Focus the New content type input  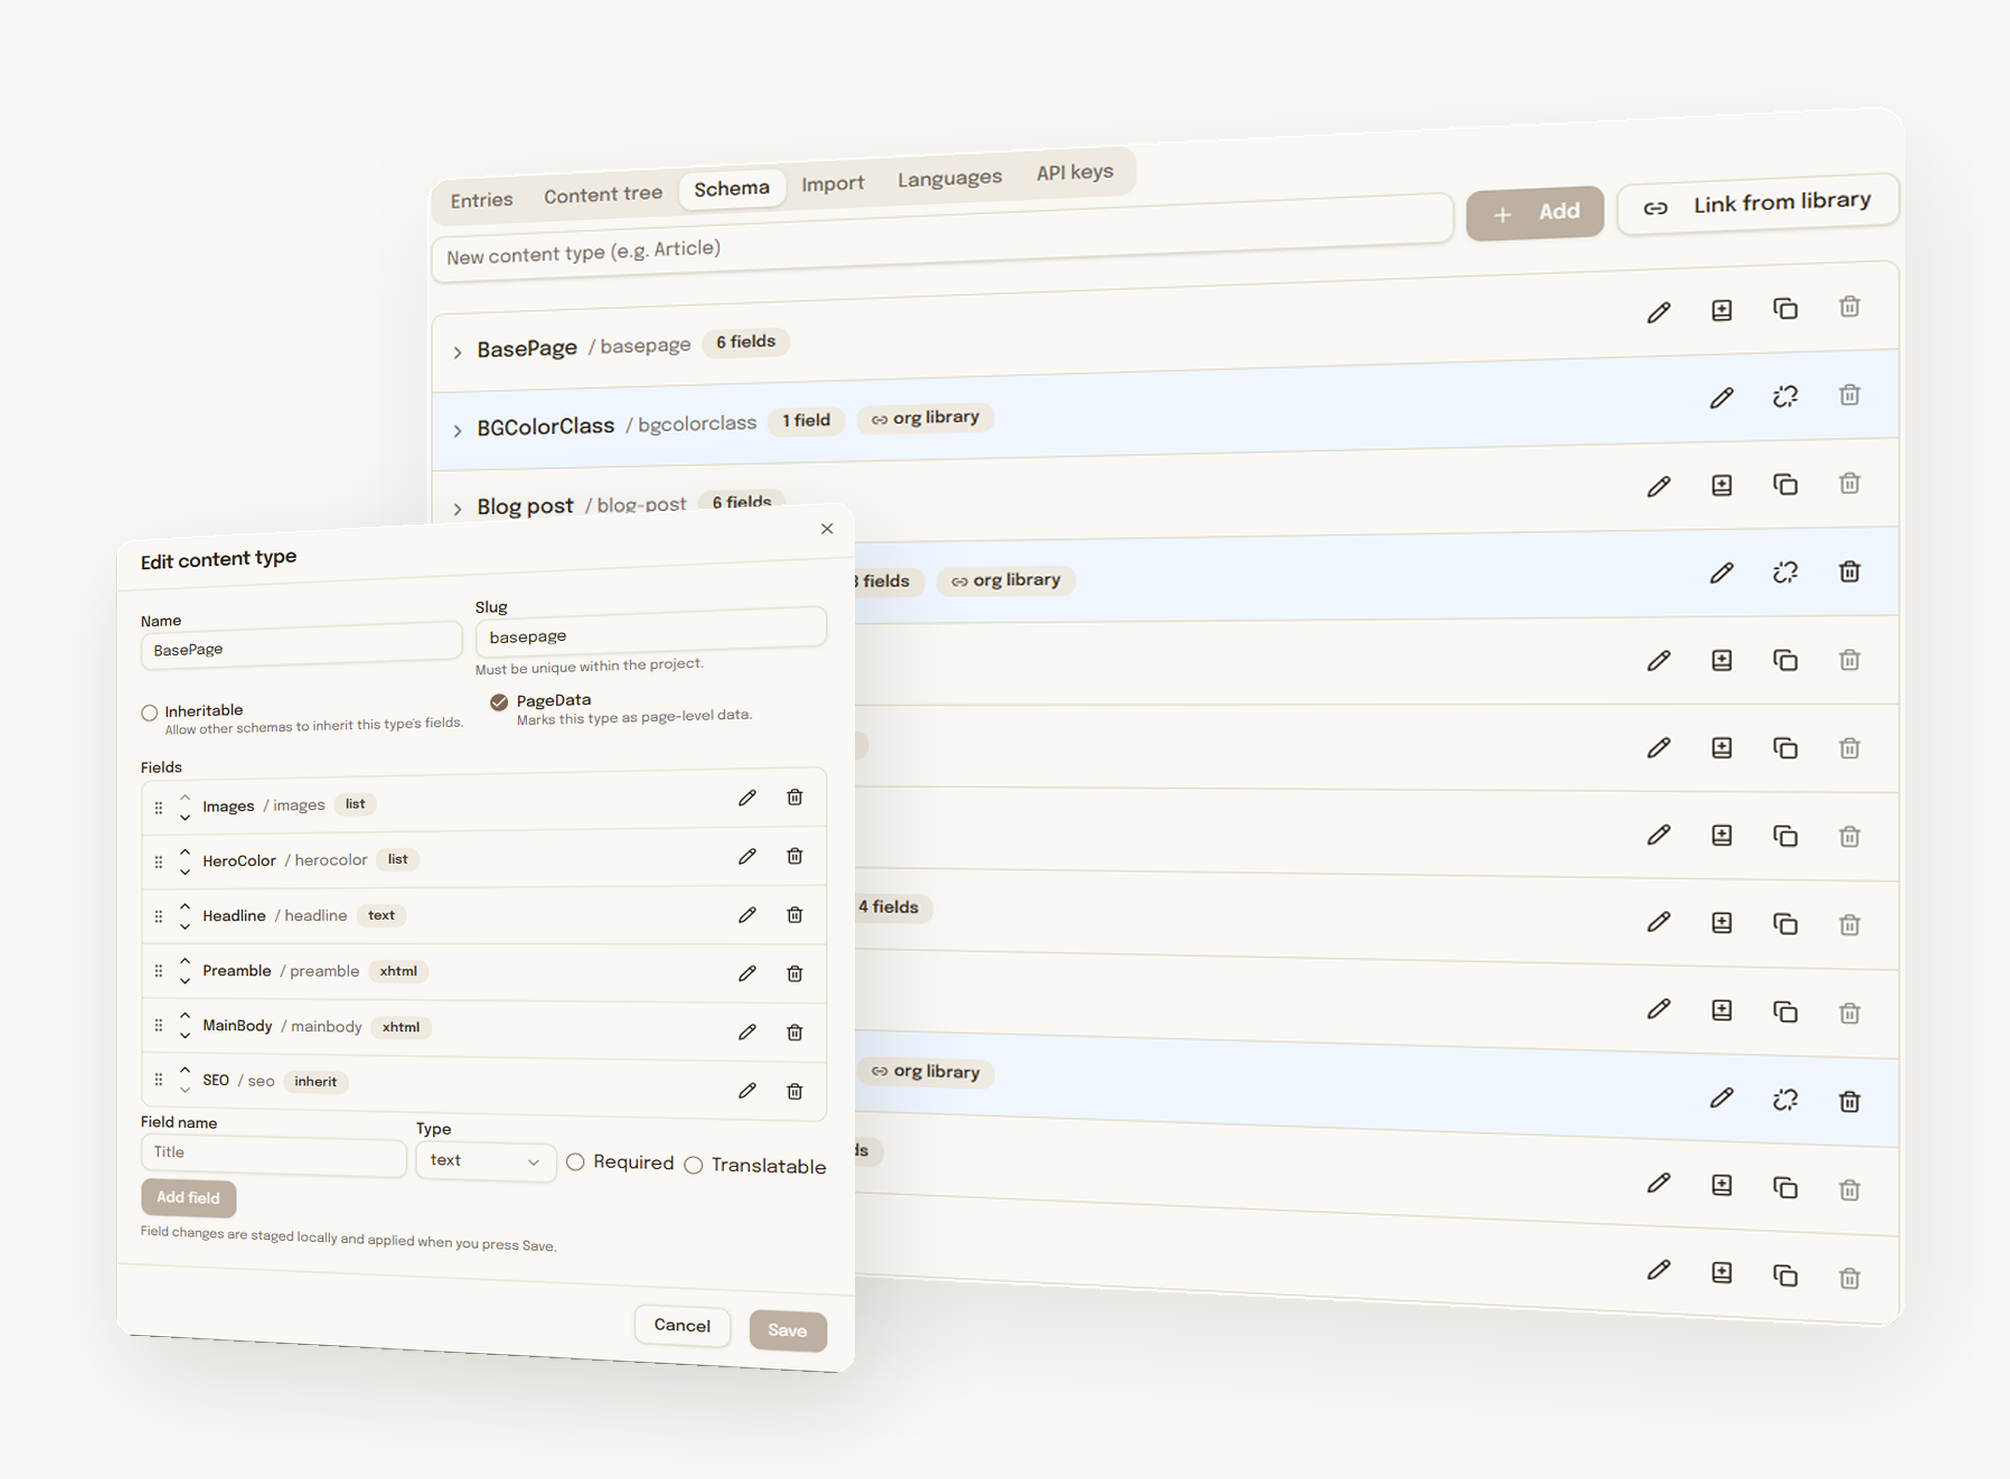[941, 236]
